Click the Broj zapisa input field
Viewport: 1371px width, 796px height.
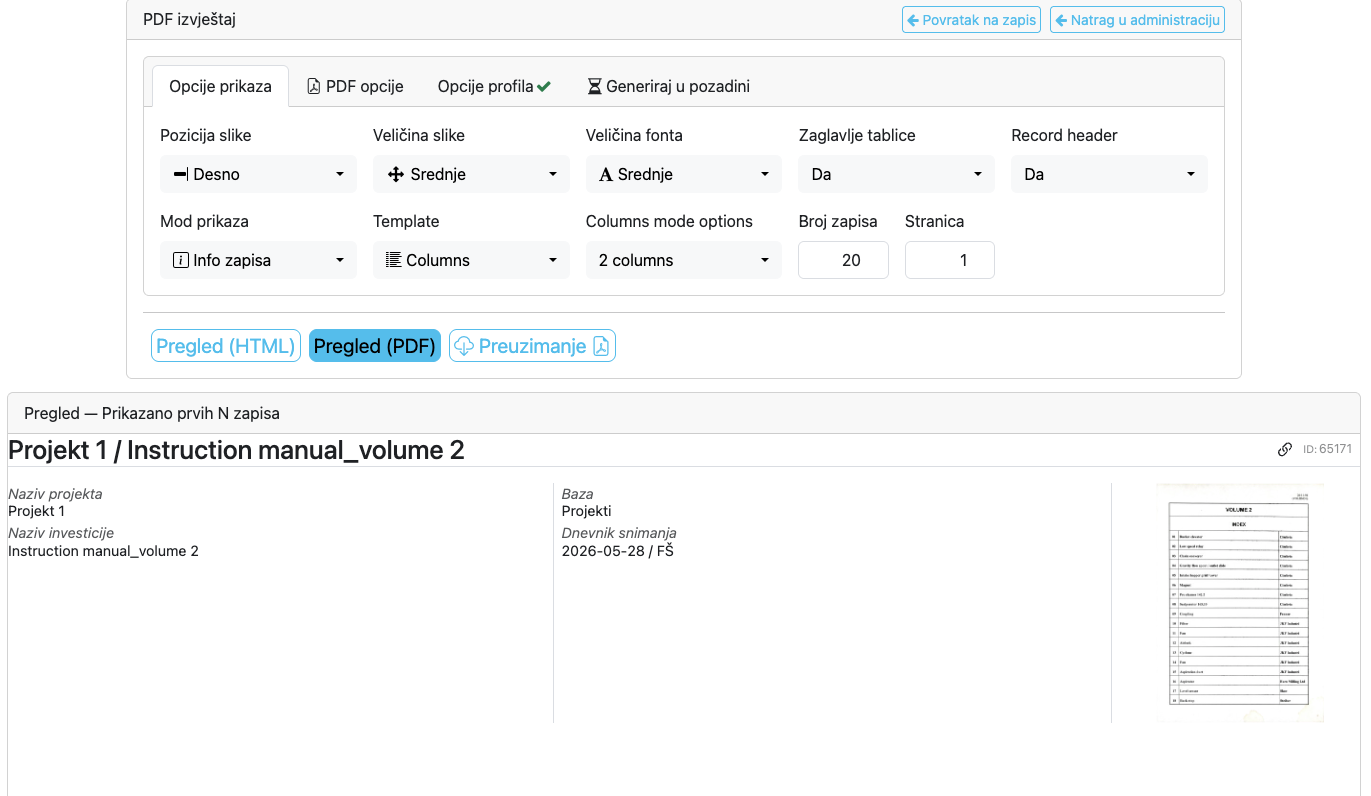[x=843, y=260]
